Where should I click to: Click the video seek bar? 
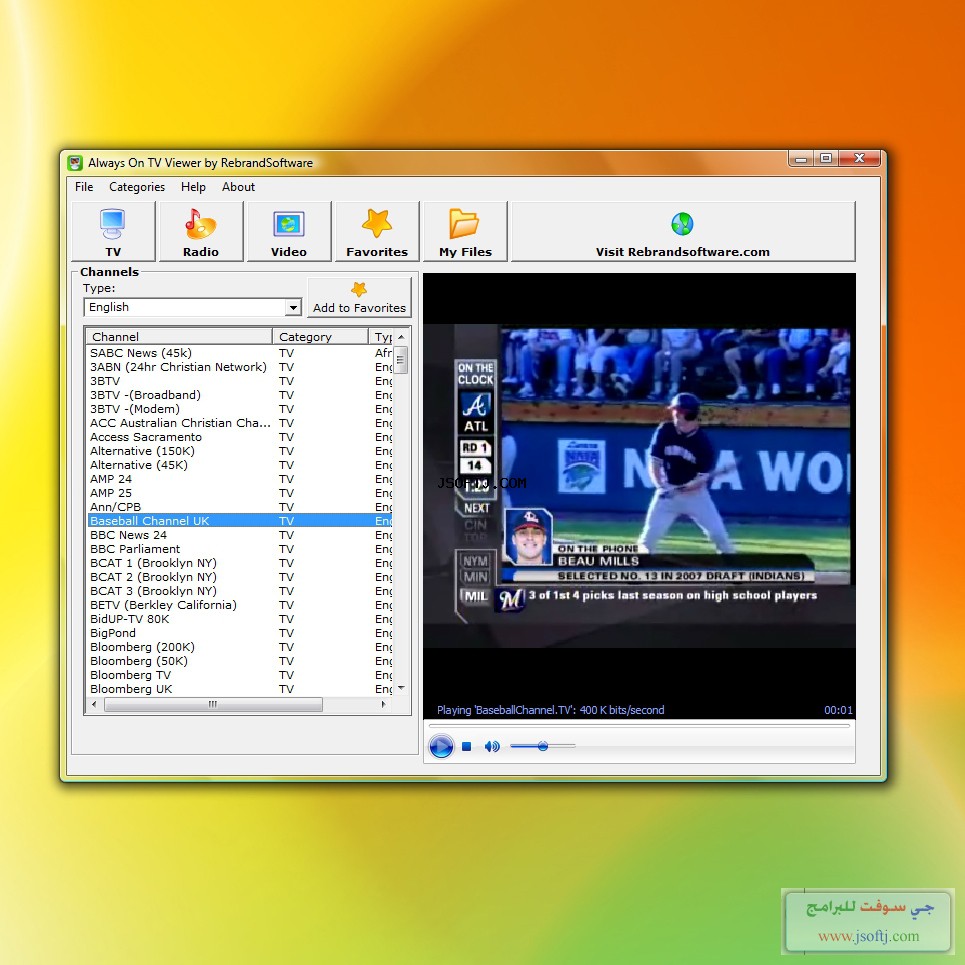tap(639, 726)
